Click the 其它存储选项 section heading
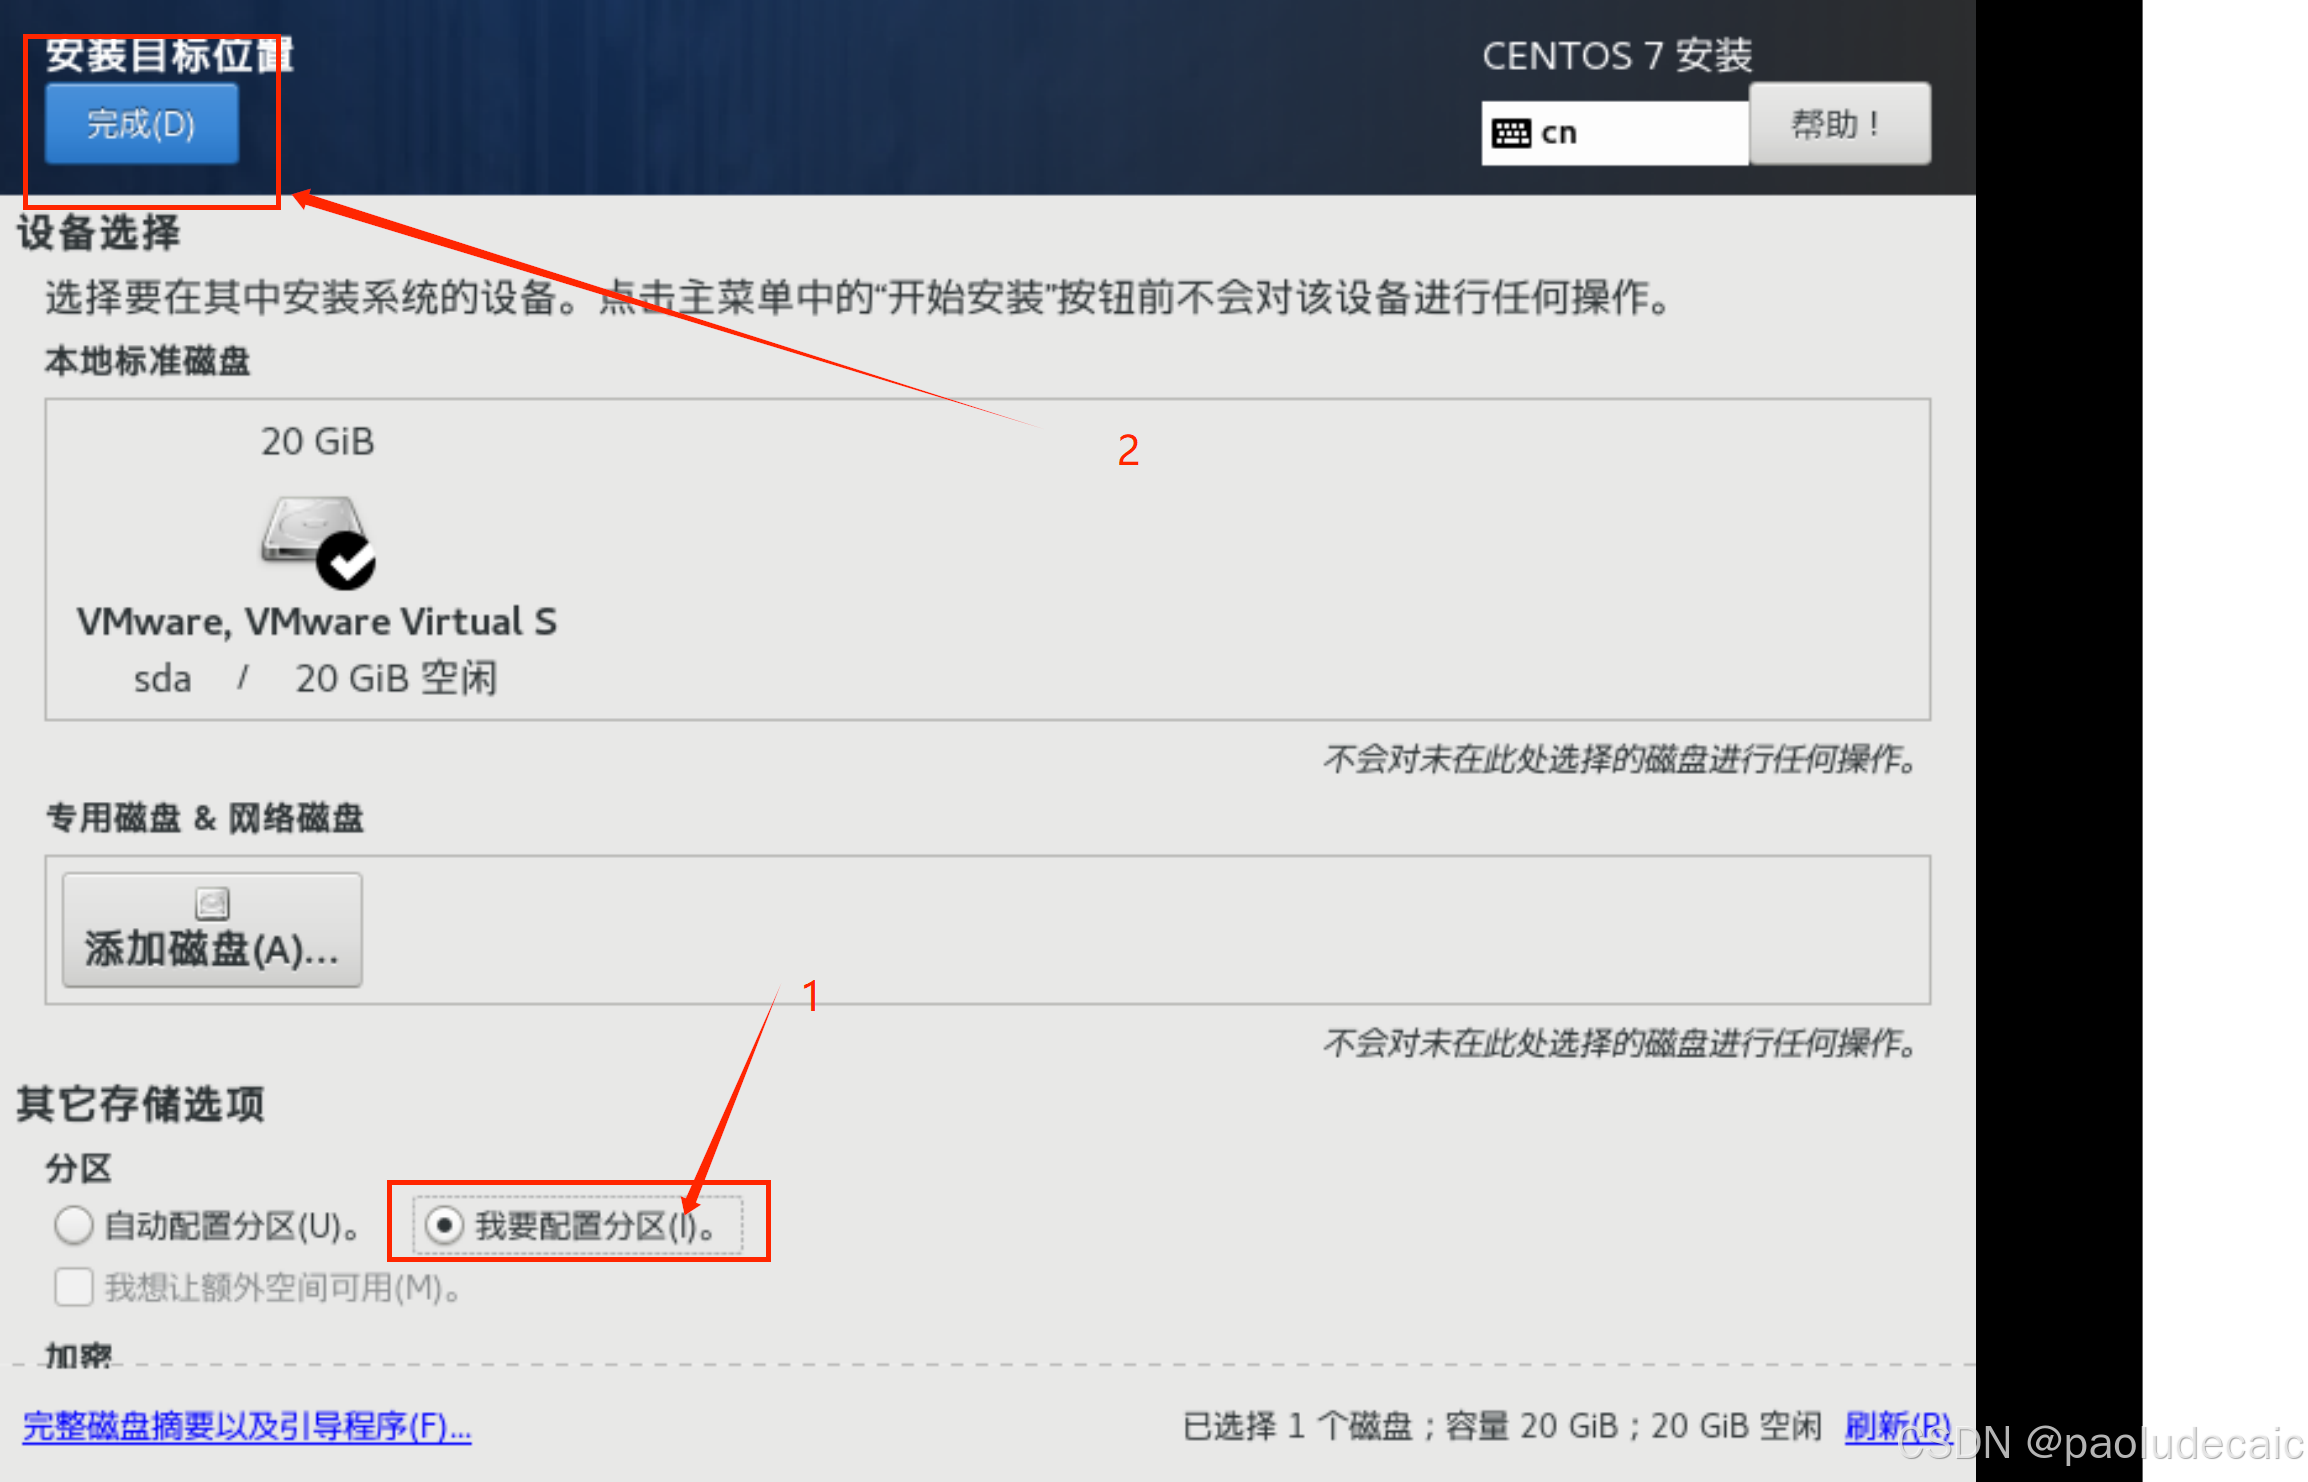2308x1482 pixels. click(141, 1104)
